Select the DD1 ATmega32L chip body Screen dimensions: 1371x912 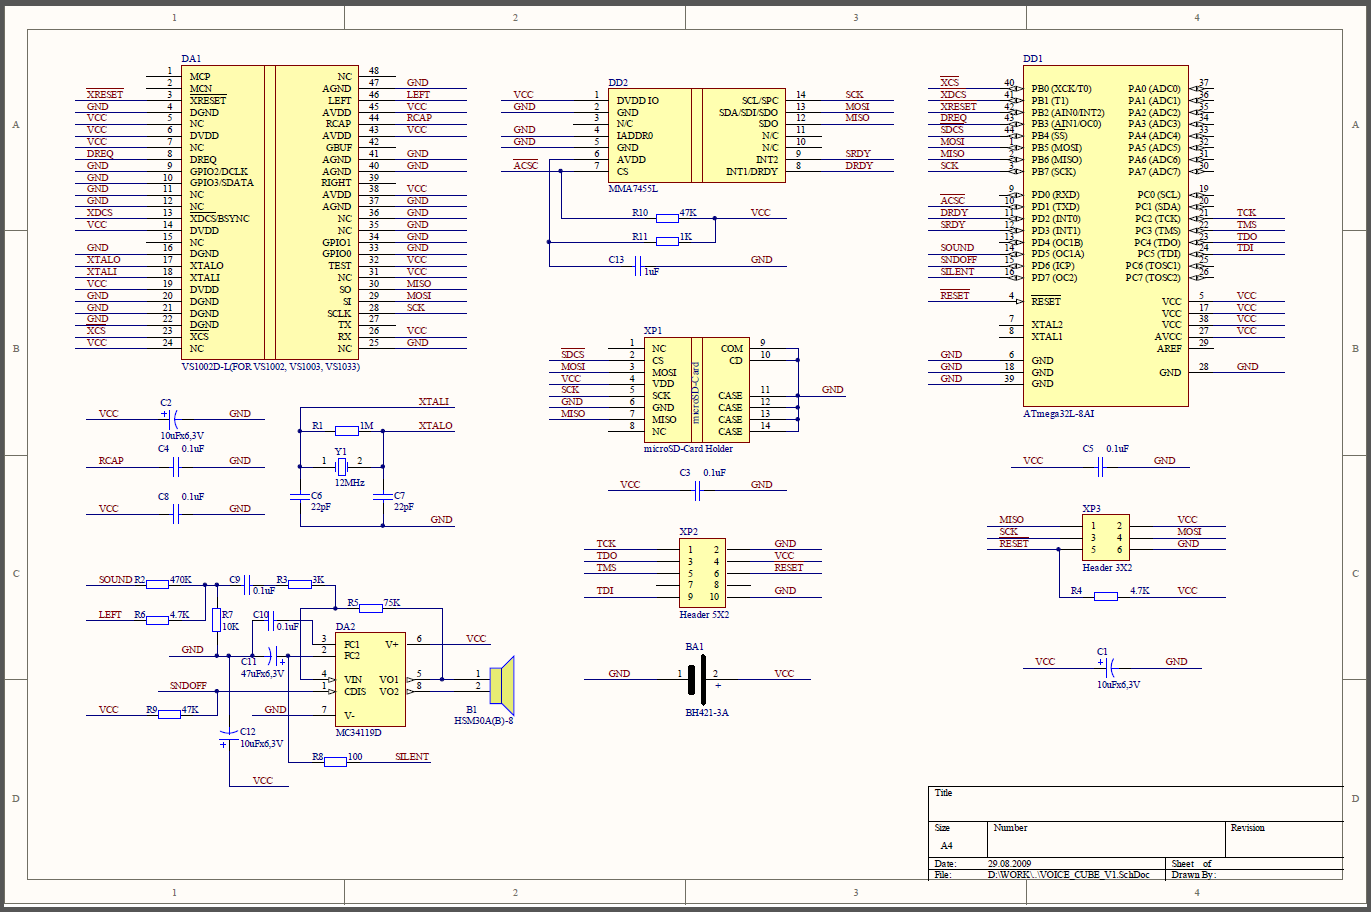1106,236
